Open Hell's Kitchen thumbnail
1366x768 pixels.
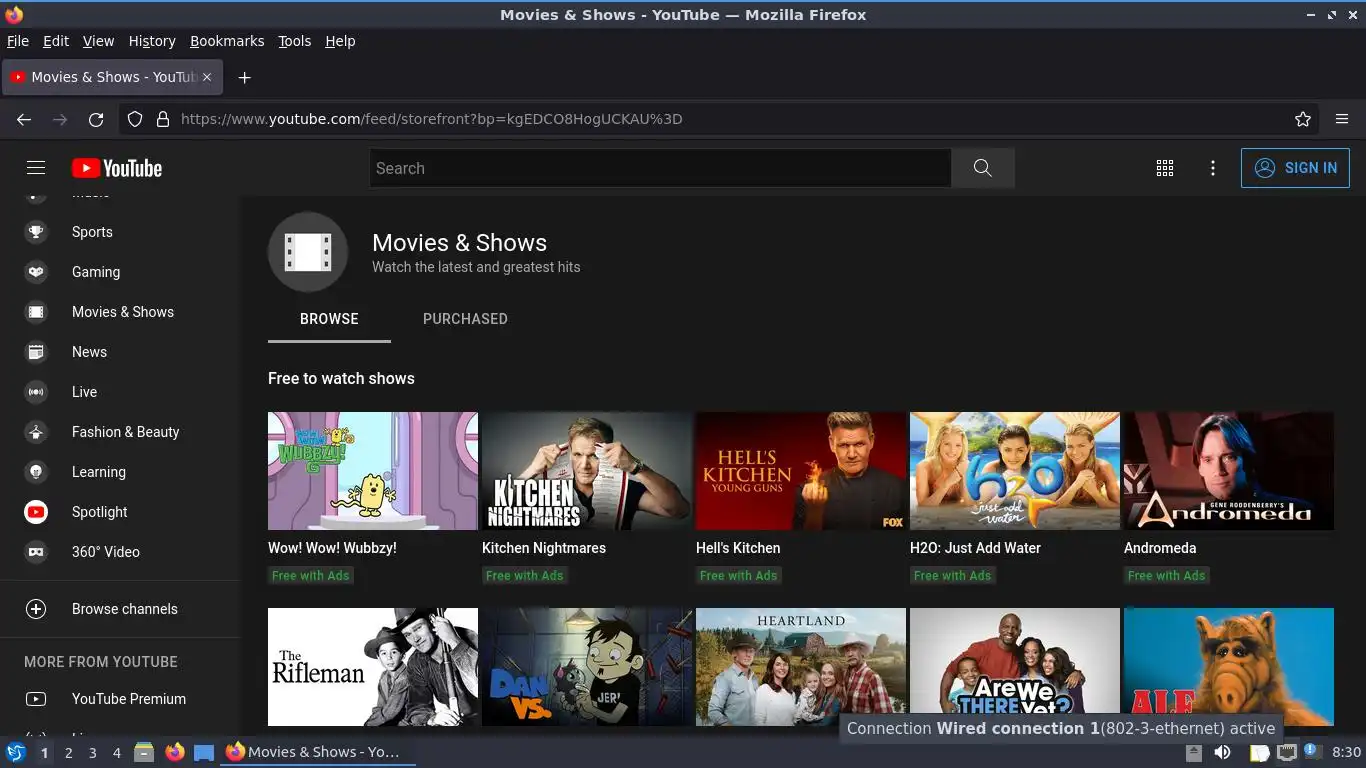point(801,471)
